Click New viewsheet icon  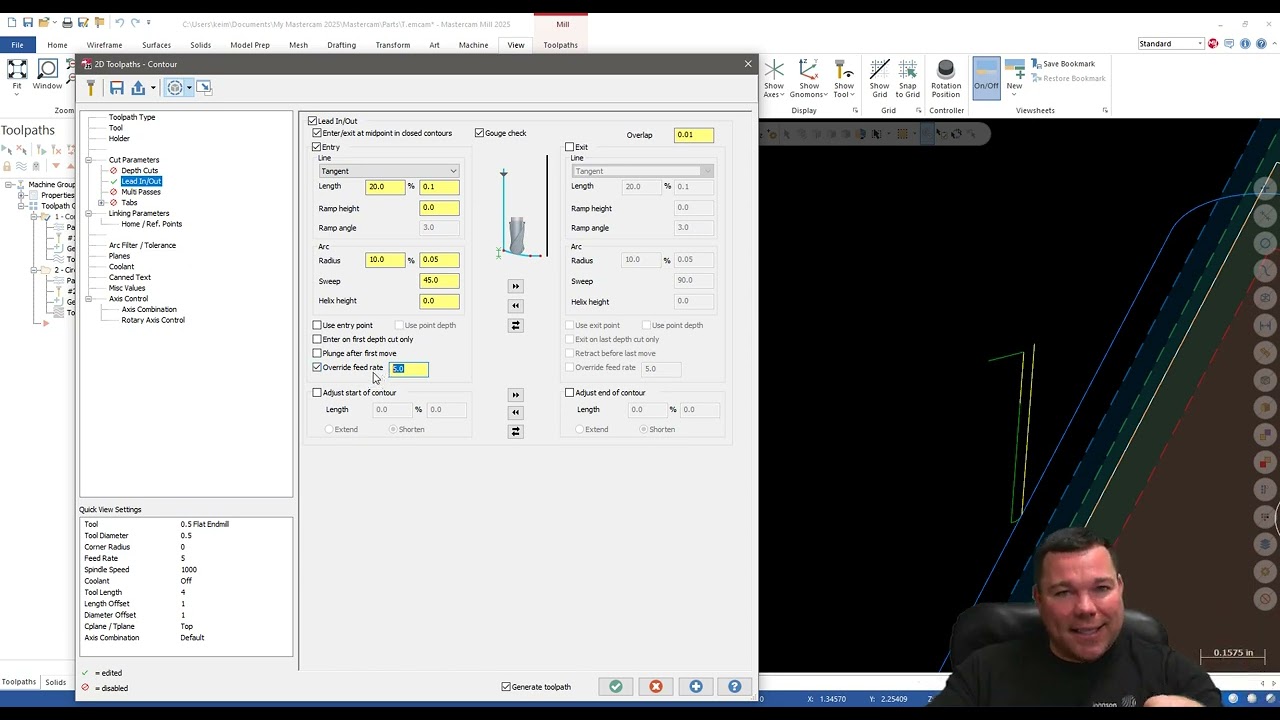click(1014, 70)
